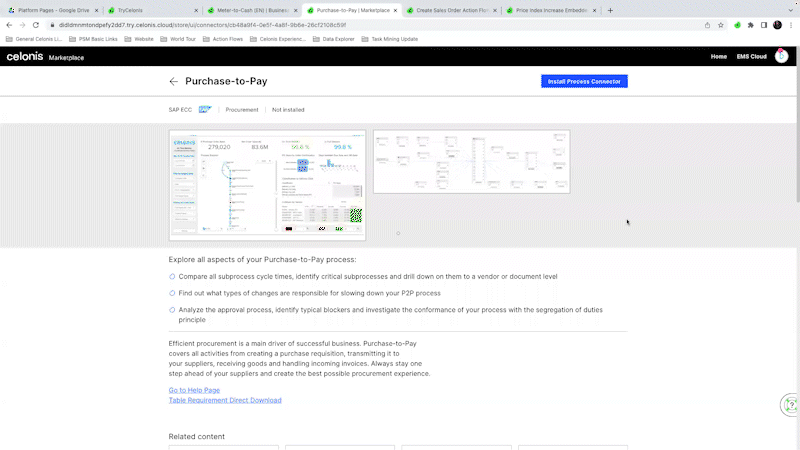This screenshot has width=800, height=450.
Task: Click the share page icon in address bar
Action: [707, 25]
